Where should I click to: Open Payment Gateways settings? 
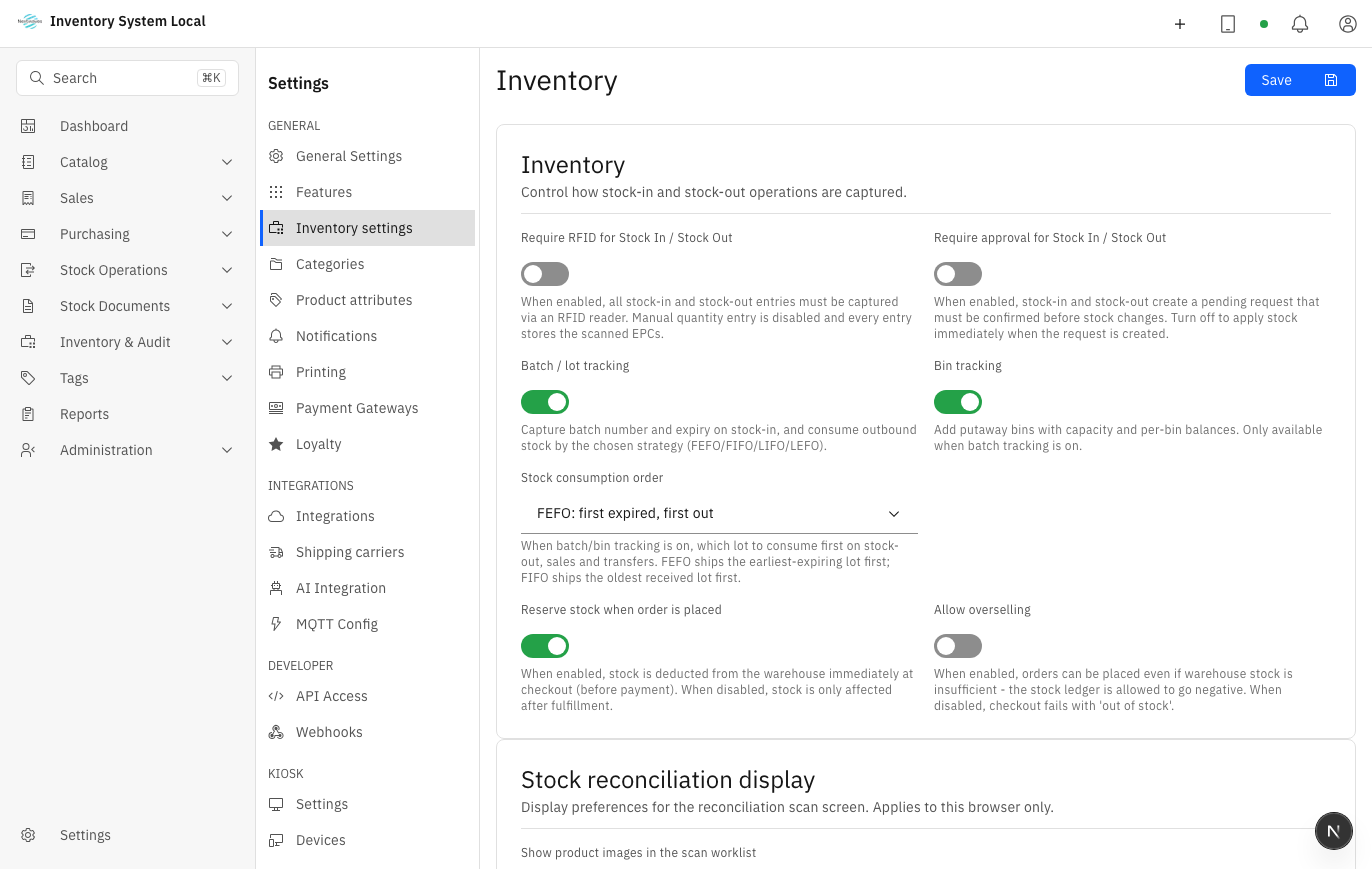[x=367, y=408]
